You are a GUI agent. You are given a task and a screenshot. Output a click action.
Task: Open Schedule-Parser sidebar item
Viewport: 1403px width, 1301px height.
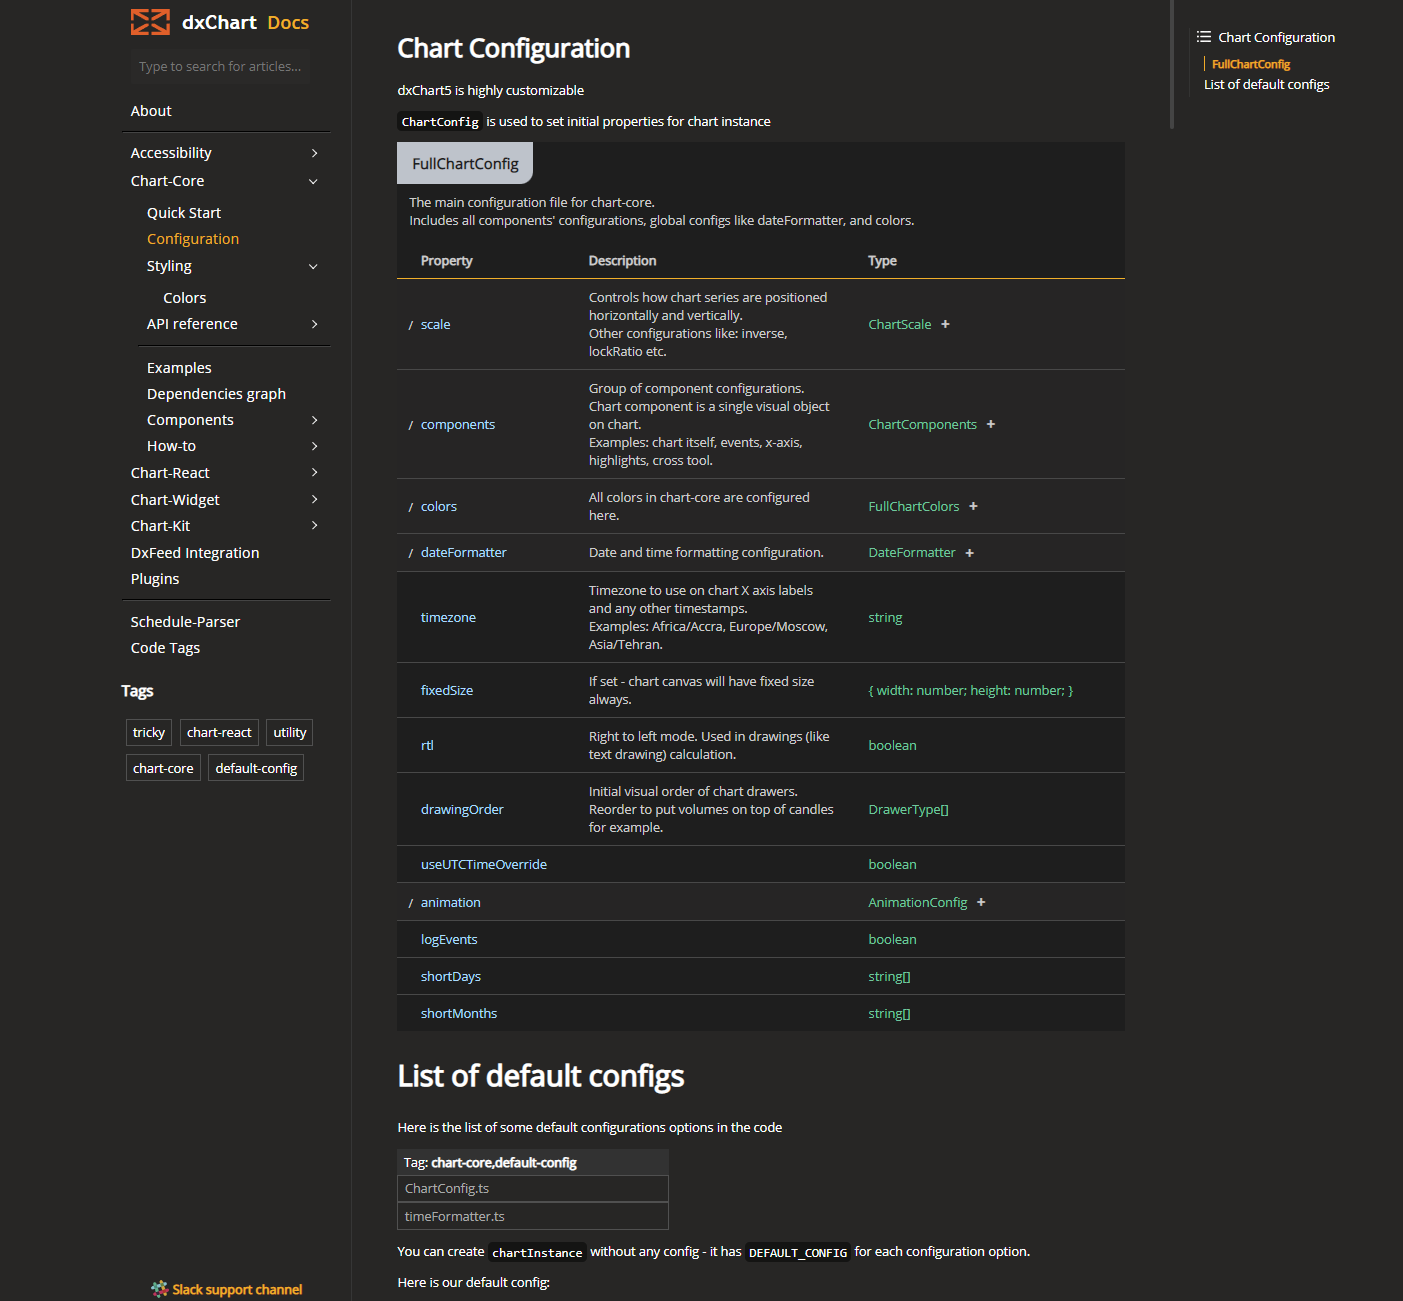pyautogui.click(x=185, y=622)
